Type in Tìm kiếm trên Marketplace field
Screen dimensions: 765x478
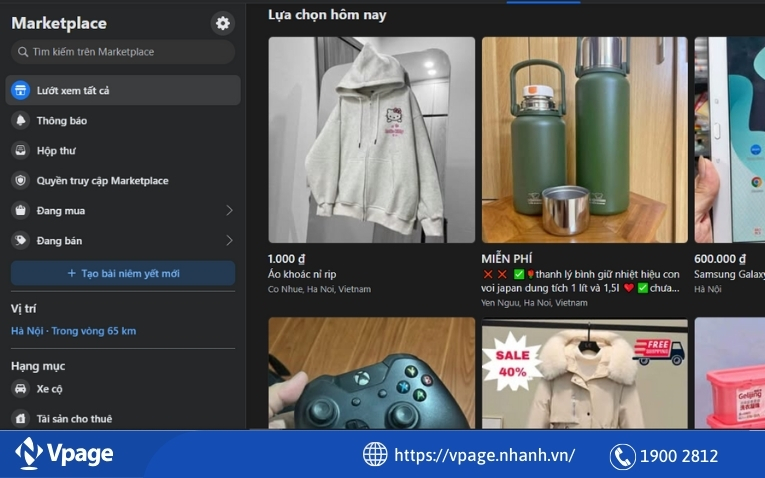(130, 52)
